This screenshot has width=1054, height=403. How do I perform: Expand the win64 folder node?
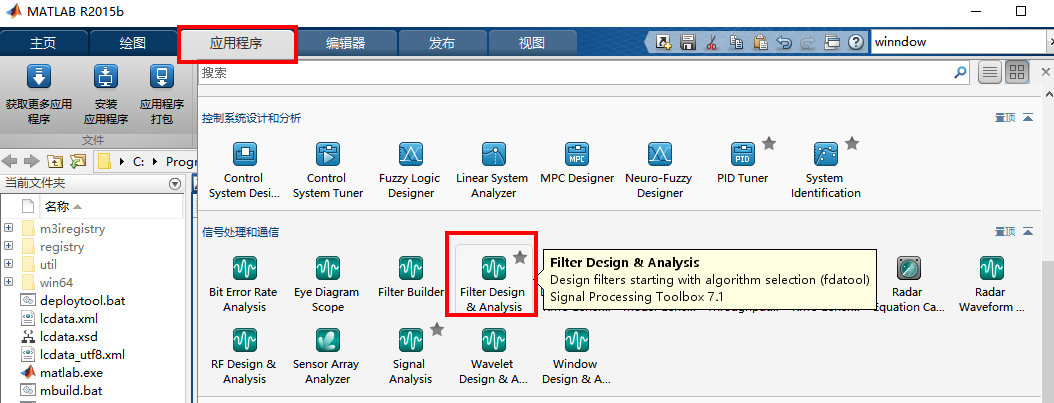(9, 282)
